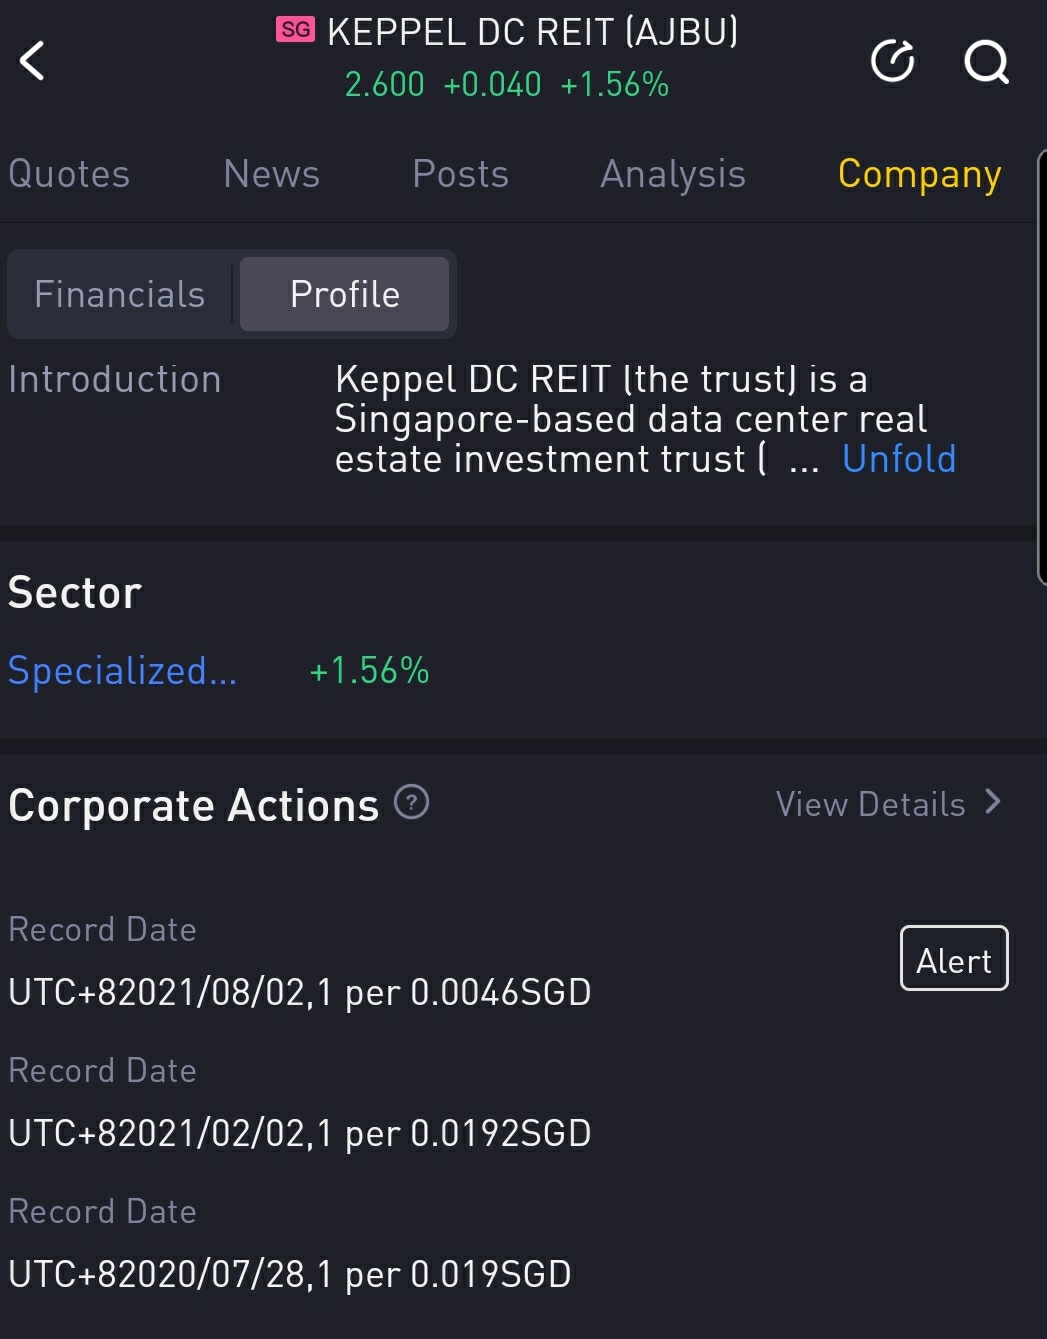The height and width of the screenshot is (1339, 1047).
Task: Tap the SG market badge
Action: 295,30
